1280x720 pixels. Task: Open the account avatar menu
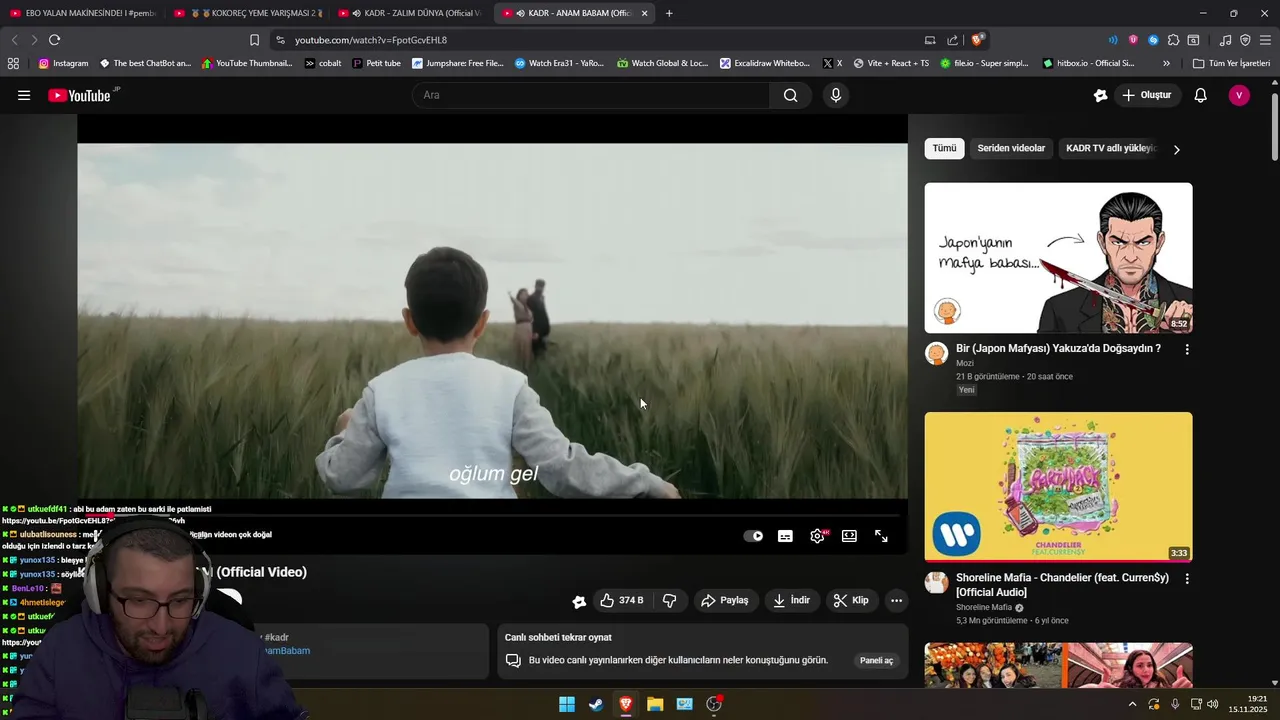[x=1239, y=95]
